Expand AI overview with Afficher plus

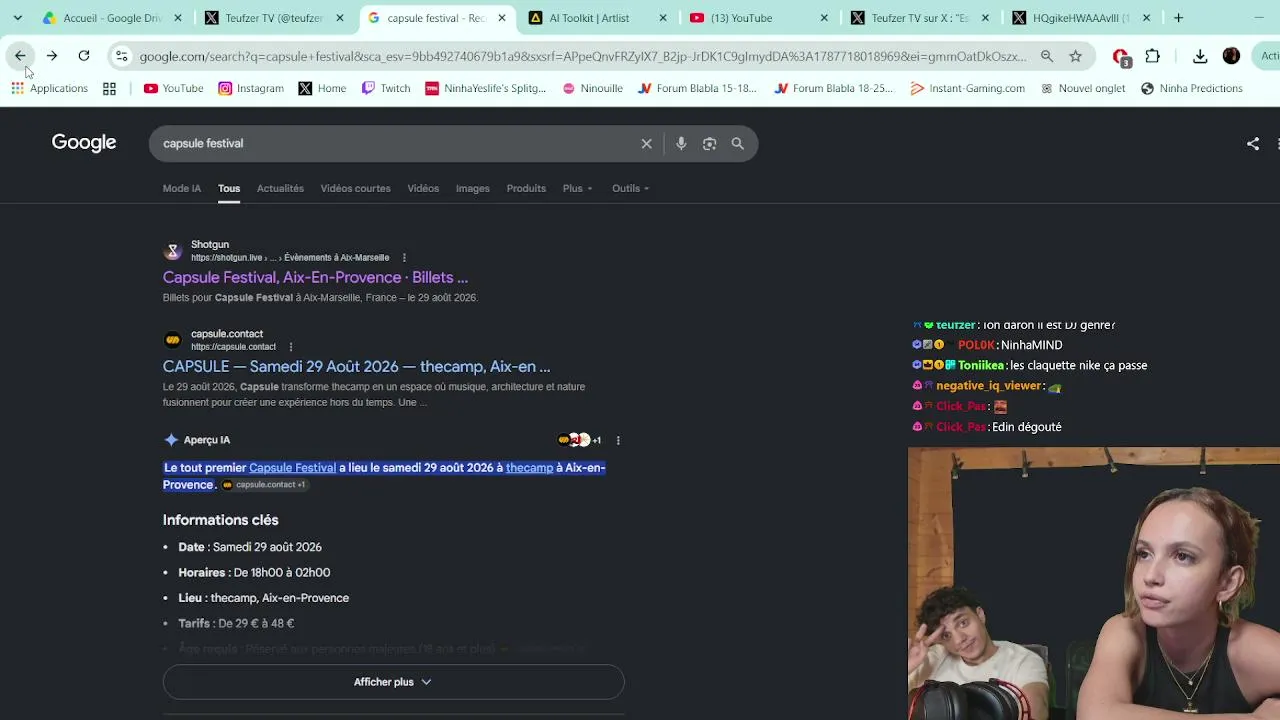click(393, 682)
